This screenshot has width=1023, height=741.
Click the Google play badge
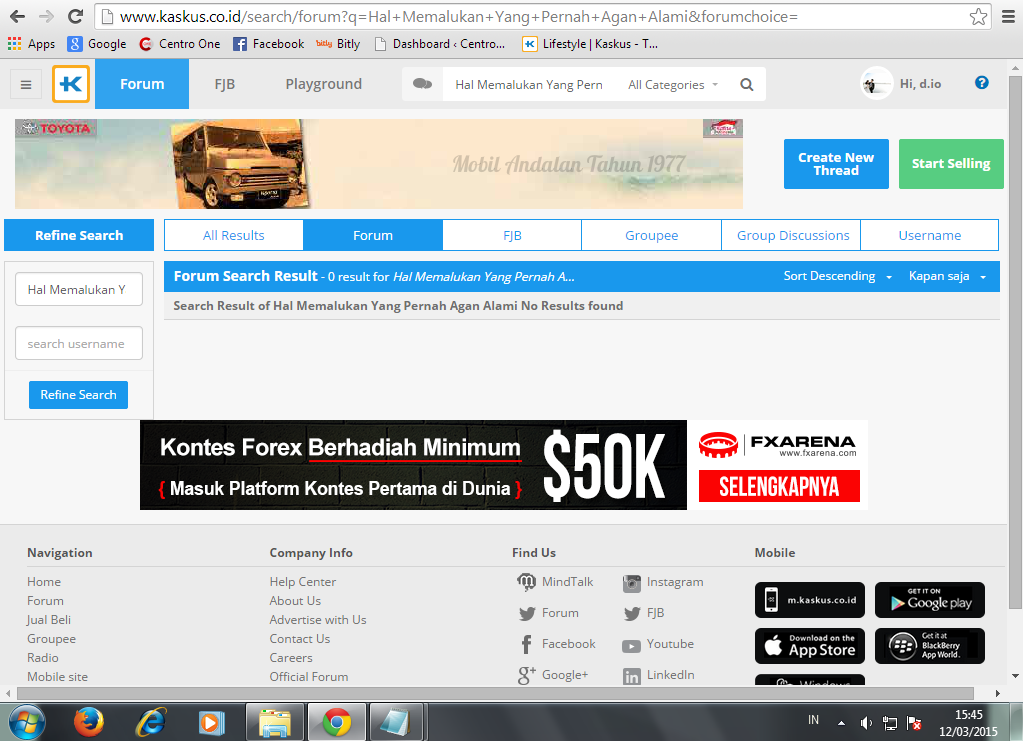pyautogui.click(x=929, y=600)
